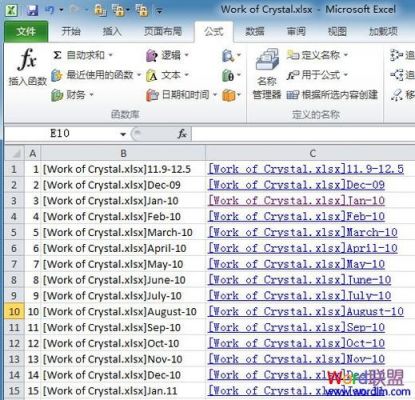Open Lookup and Reference functions icon
The width and height of the screenshot is (415, 400).
228,55
